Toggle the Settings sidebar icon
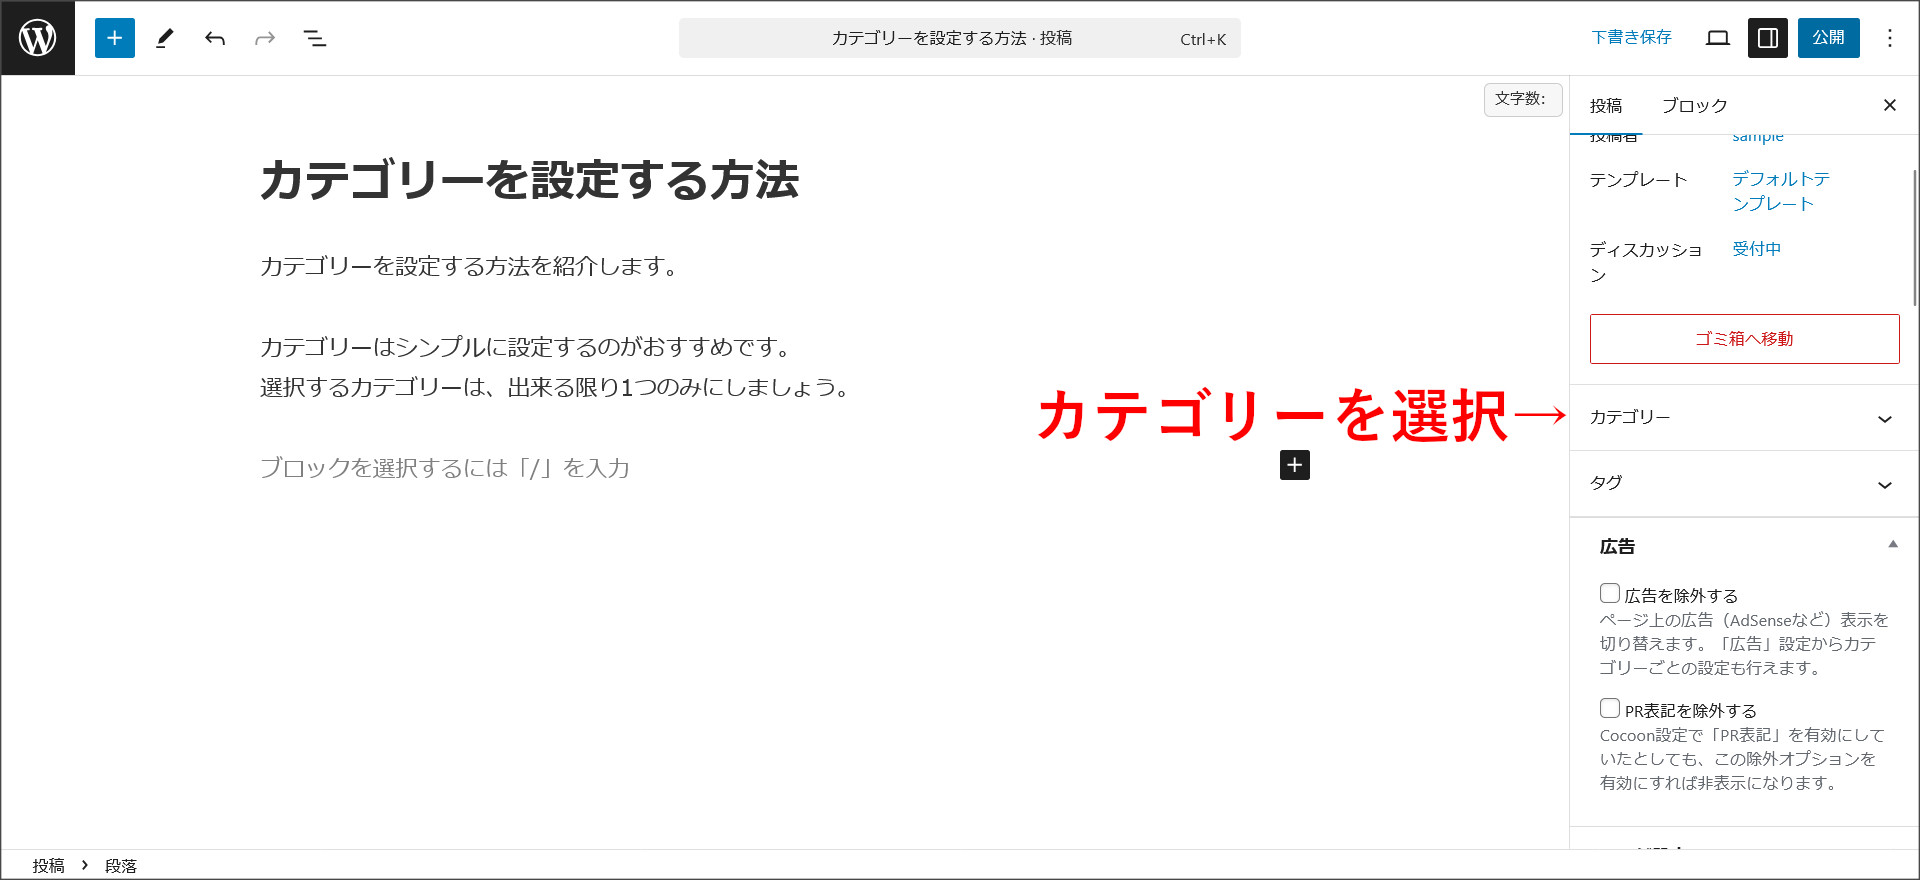The width and height of the screenshot is (1920, 880). tap(1767, 38)
